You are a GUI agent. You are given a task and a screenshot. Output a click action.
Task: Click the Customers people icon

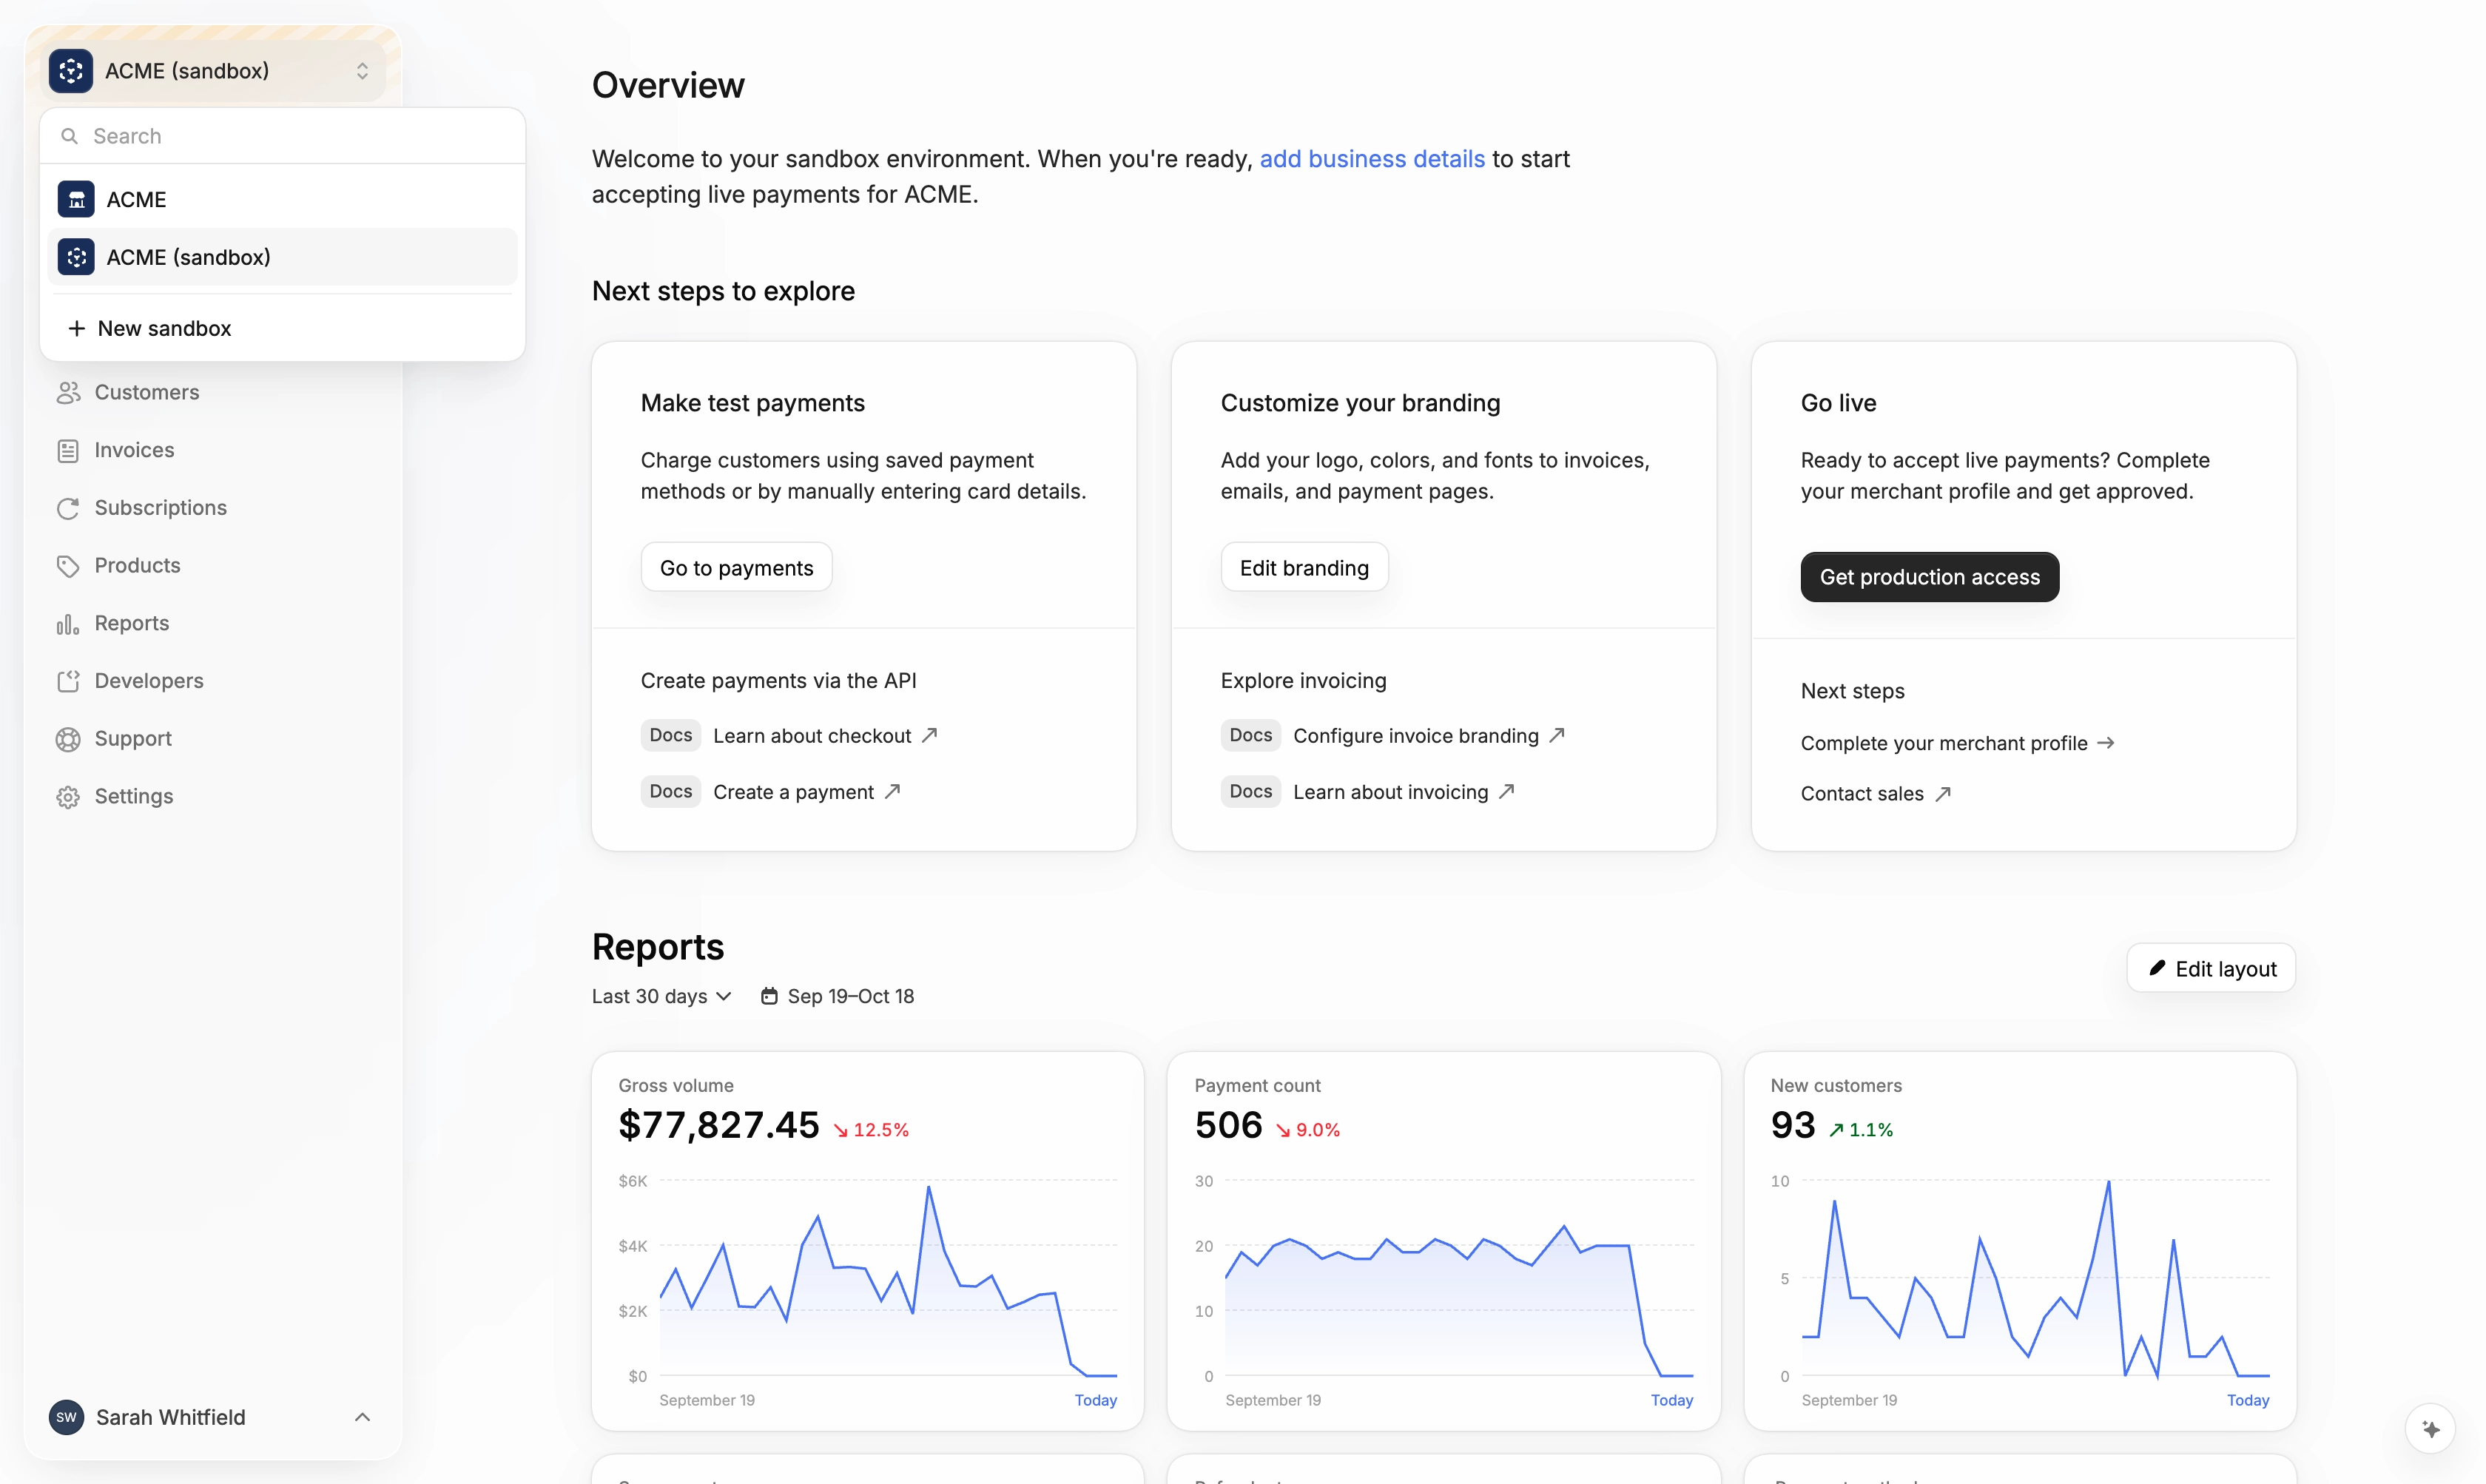coord(68,393)
